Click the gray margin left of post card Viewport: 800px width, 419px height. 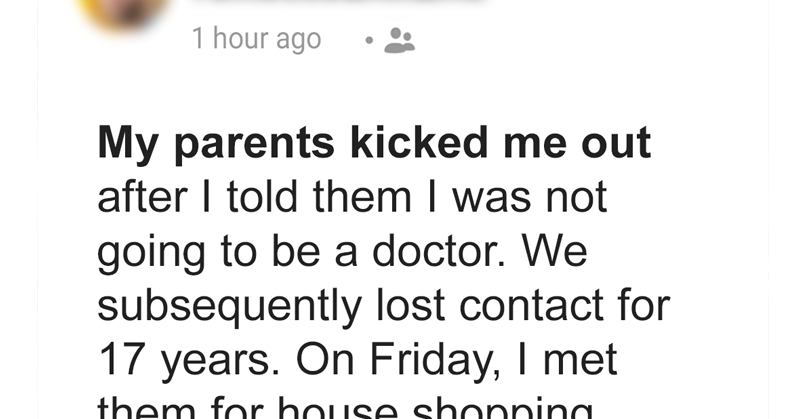[18, 209]
